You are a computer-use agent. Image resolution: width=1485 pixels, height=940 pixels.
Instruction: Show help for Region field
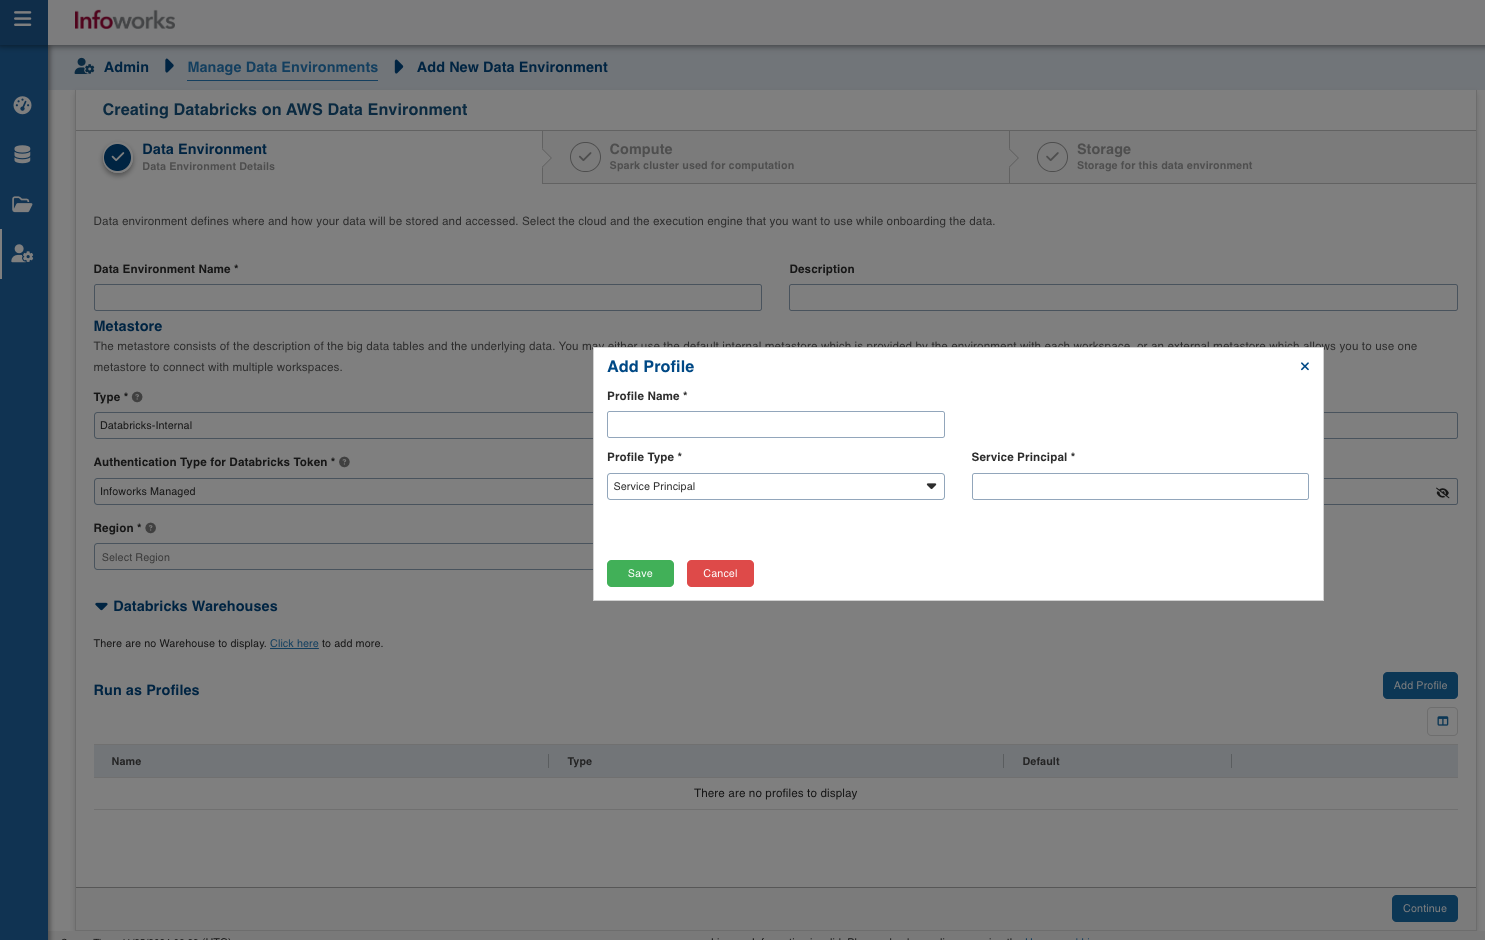pos(151,528)
